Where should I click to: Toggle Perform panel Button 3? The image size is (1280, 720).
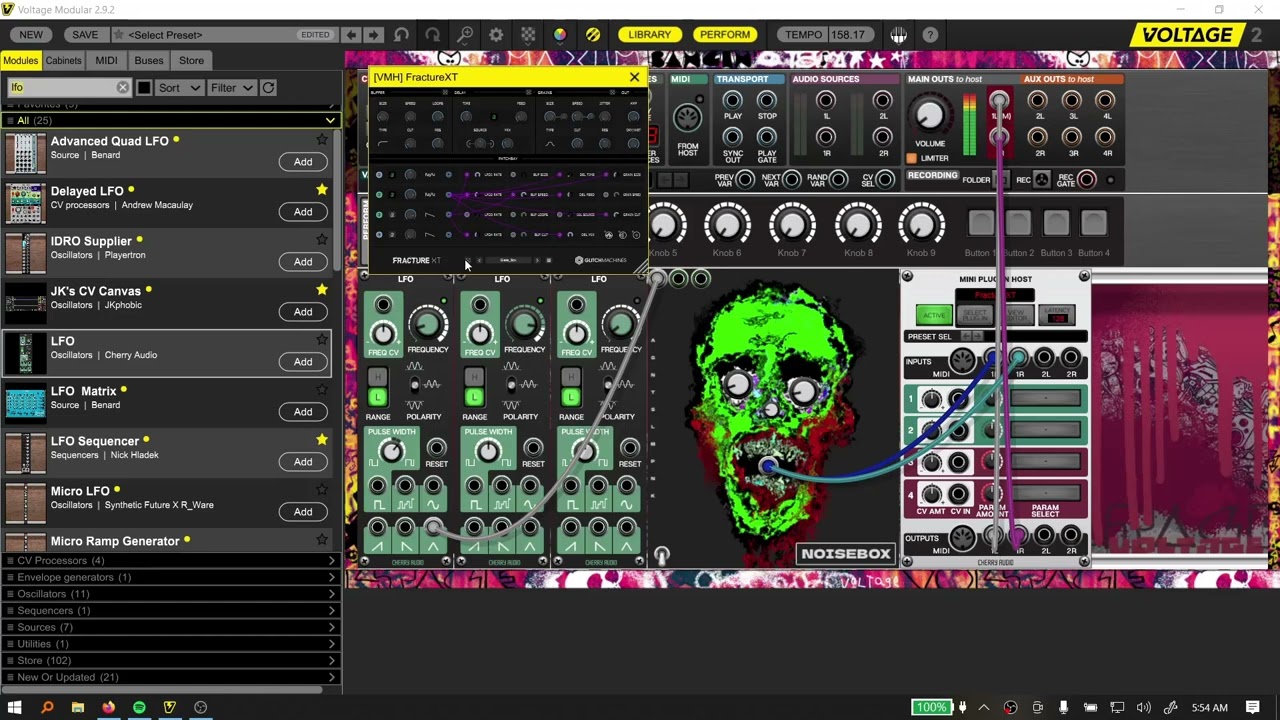[x=1056, y=222]
